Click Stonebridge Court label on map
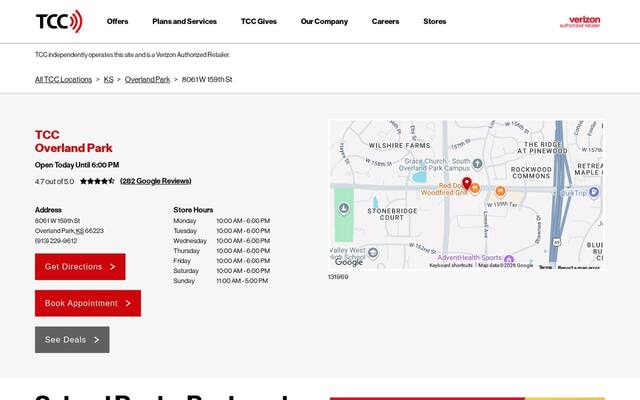 point(392,214)
